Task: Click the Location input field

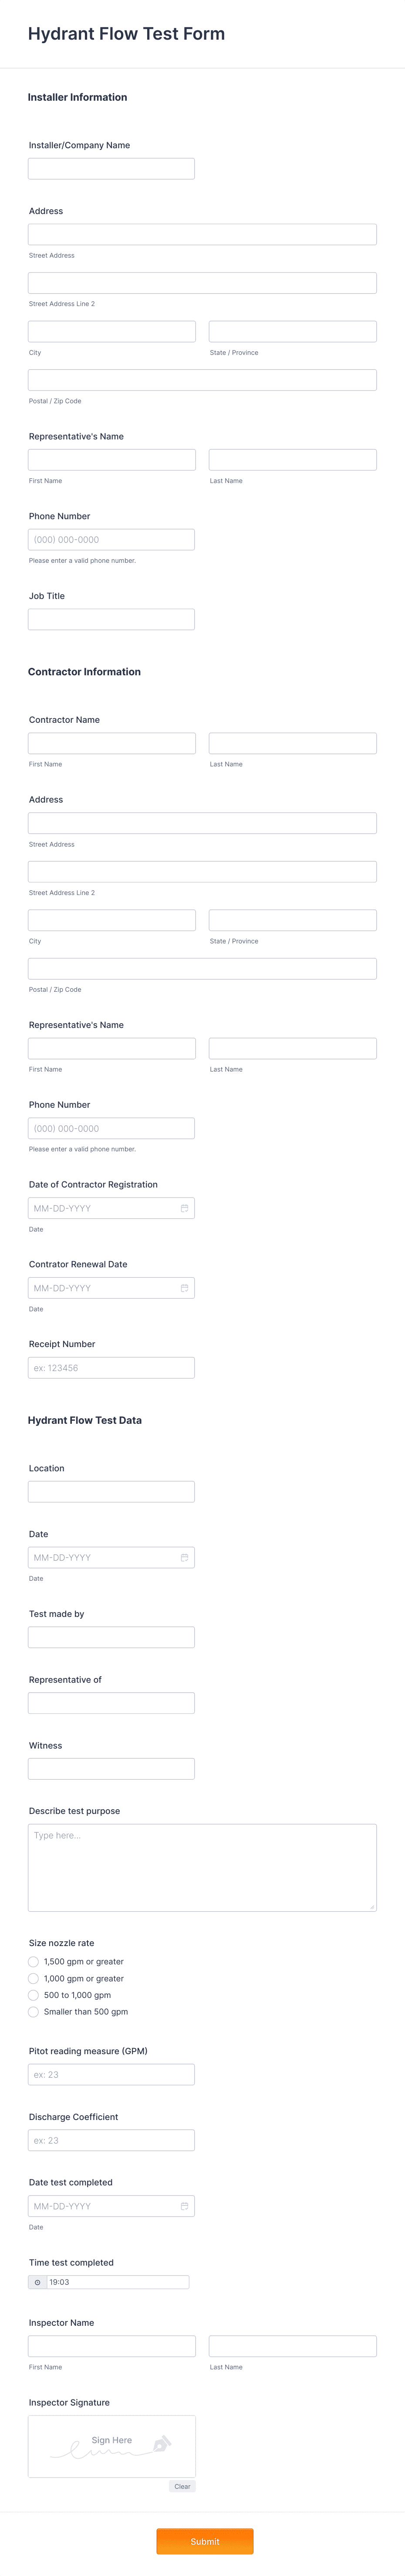Action: click(x=111, y=1491)
